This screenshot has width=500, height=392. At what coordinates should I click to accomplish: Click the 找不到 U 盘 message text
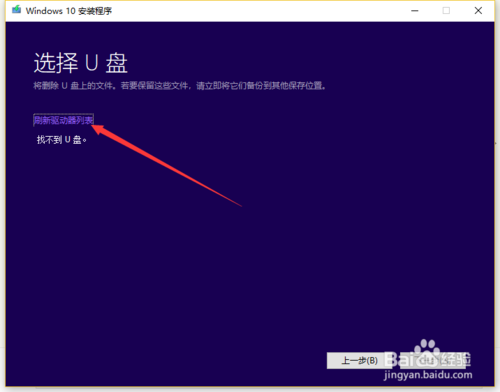62,140
